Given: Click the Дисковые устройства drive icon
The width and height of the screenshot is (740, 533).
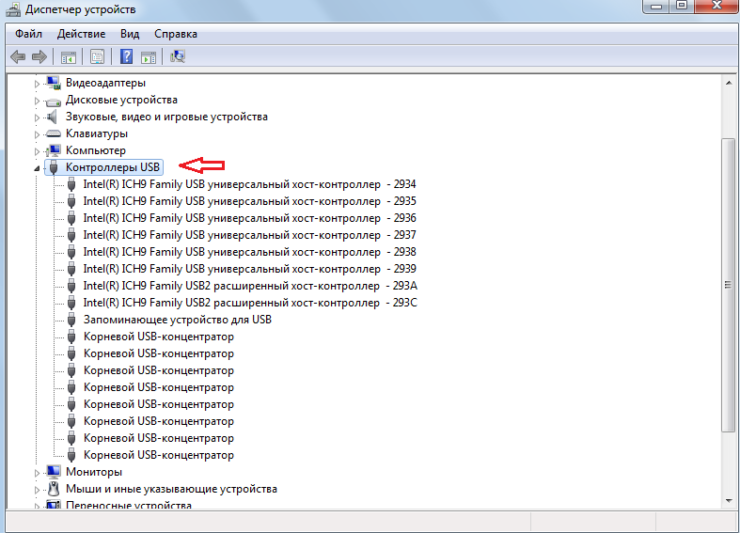Looking at the screenshot, I should pos(53,101).
